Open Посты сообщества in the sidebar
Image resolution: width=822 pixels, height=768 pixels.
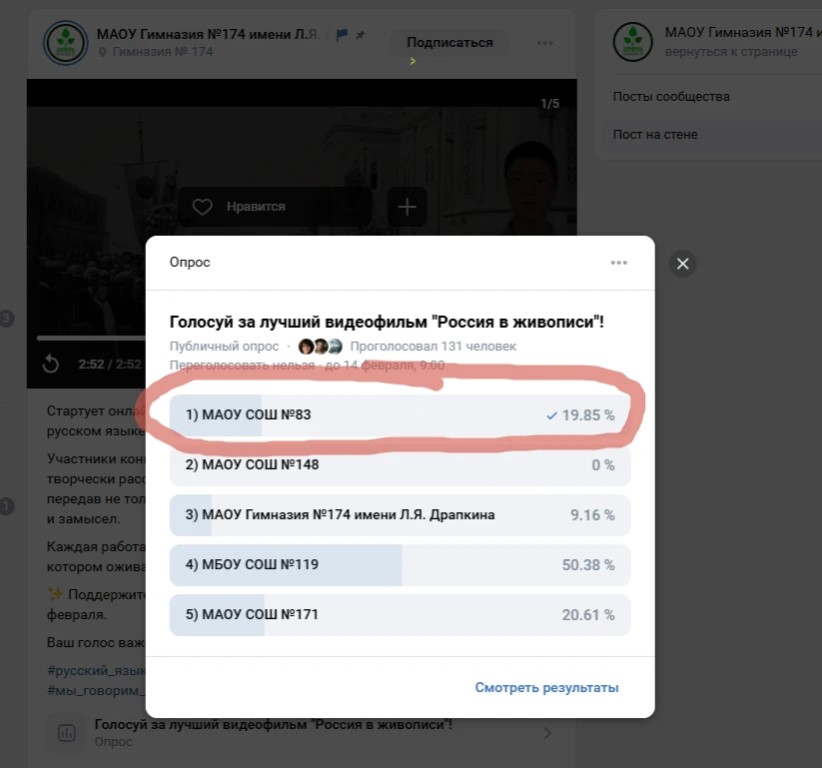671,96
